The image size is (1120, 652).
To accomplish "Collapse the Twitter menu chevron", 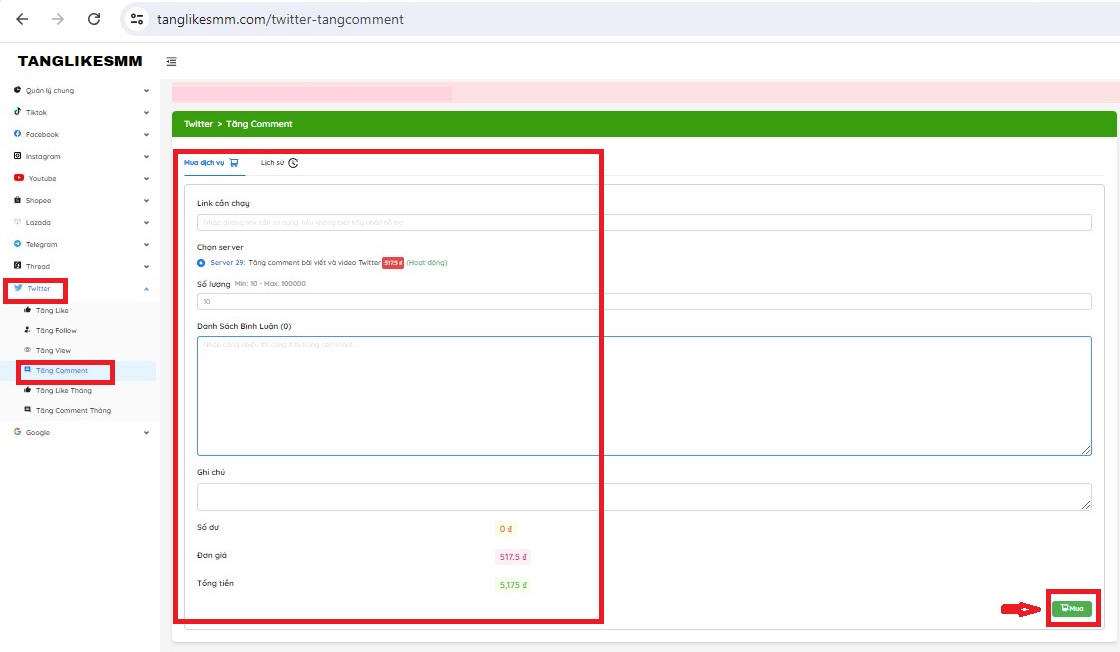I will pos(146,289).
